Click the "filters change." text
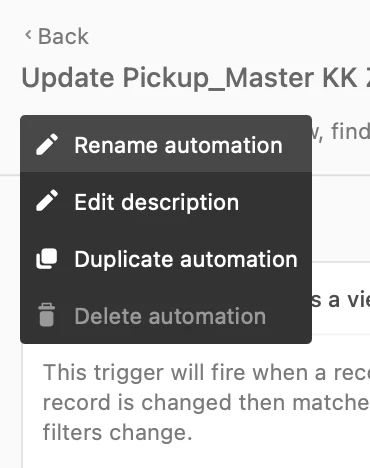The image size is (370, 468). point(118,432)
